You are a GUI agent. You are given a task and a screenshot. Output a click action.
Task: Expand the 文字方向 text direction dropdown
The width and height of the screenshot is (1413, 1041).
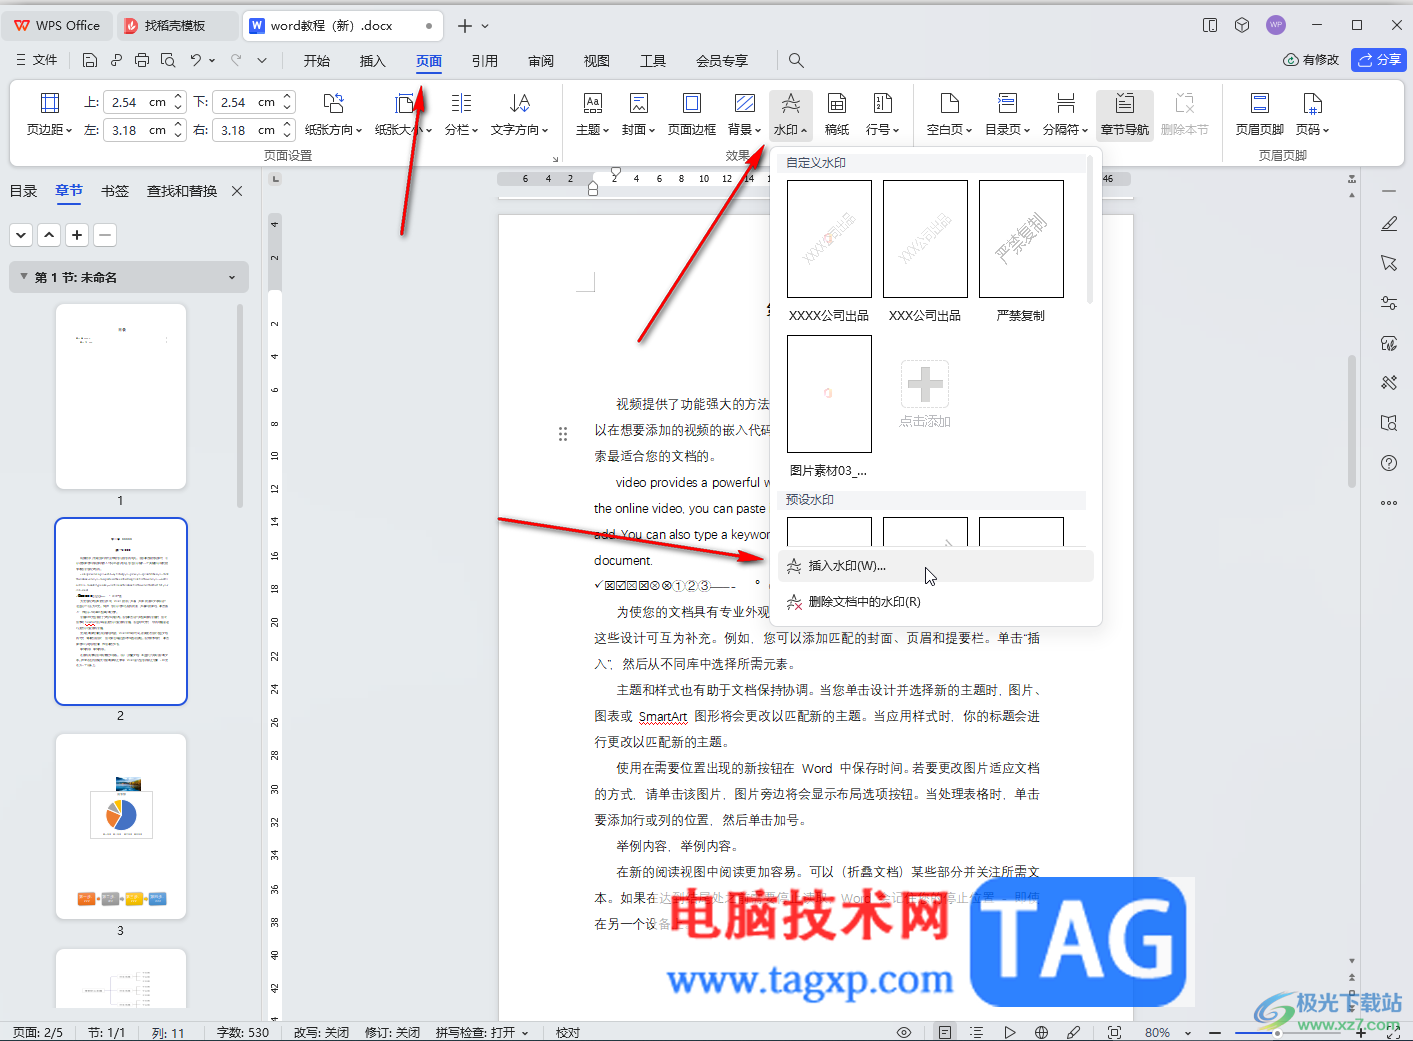[x=519, y=130]
